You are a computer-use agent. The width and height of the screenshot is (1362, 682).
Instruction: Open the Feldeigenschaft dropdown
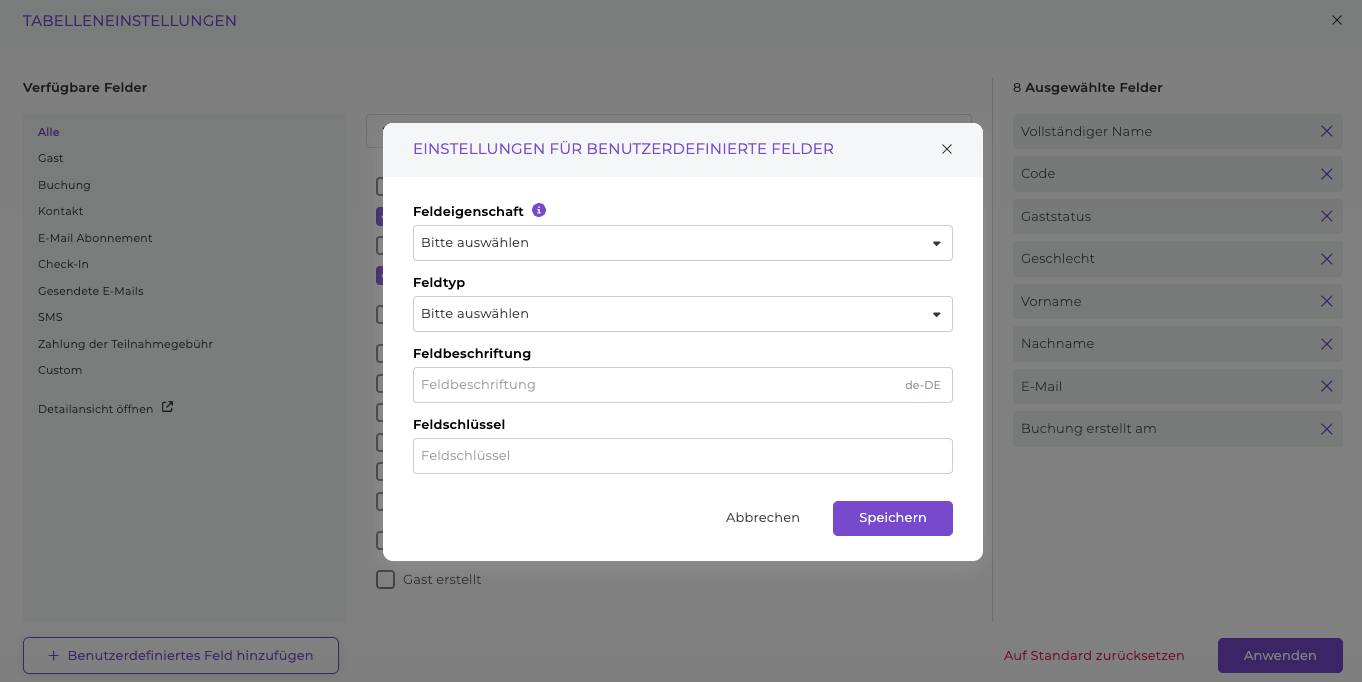pos(682,243)
